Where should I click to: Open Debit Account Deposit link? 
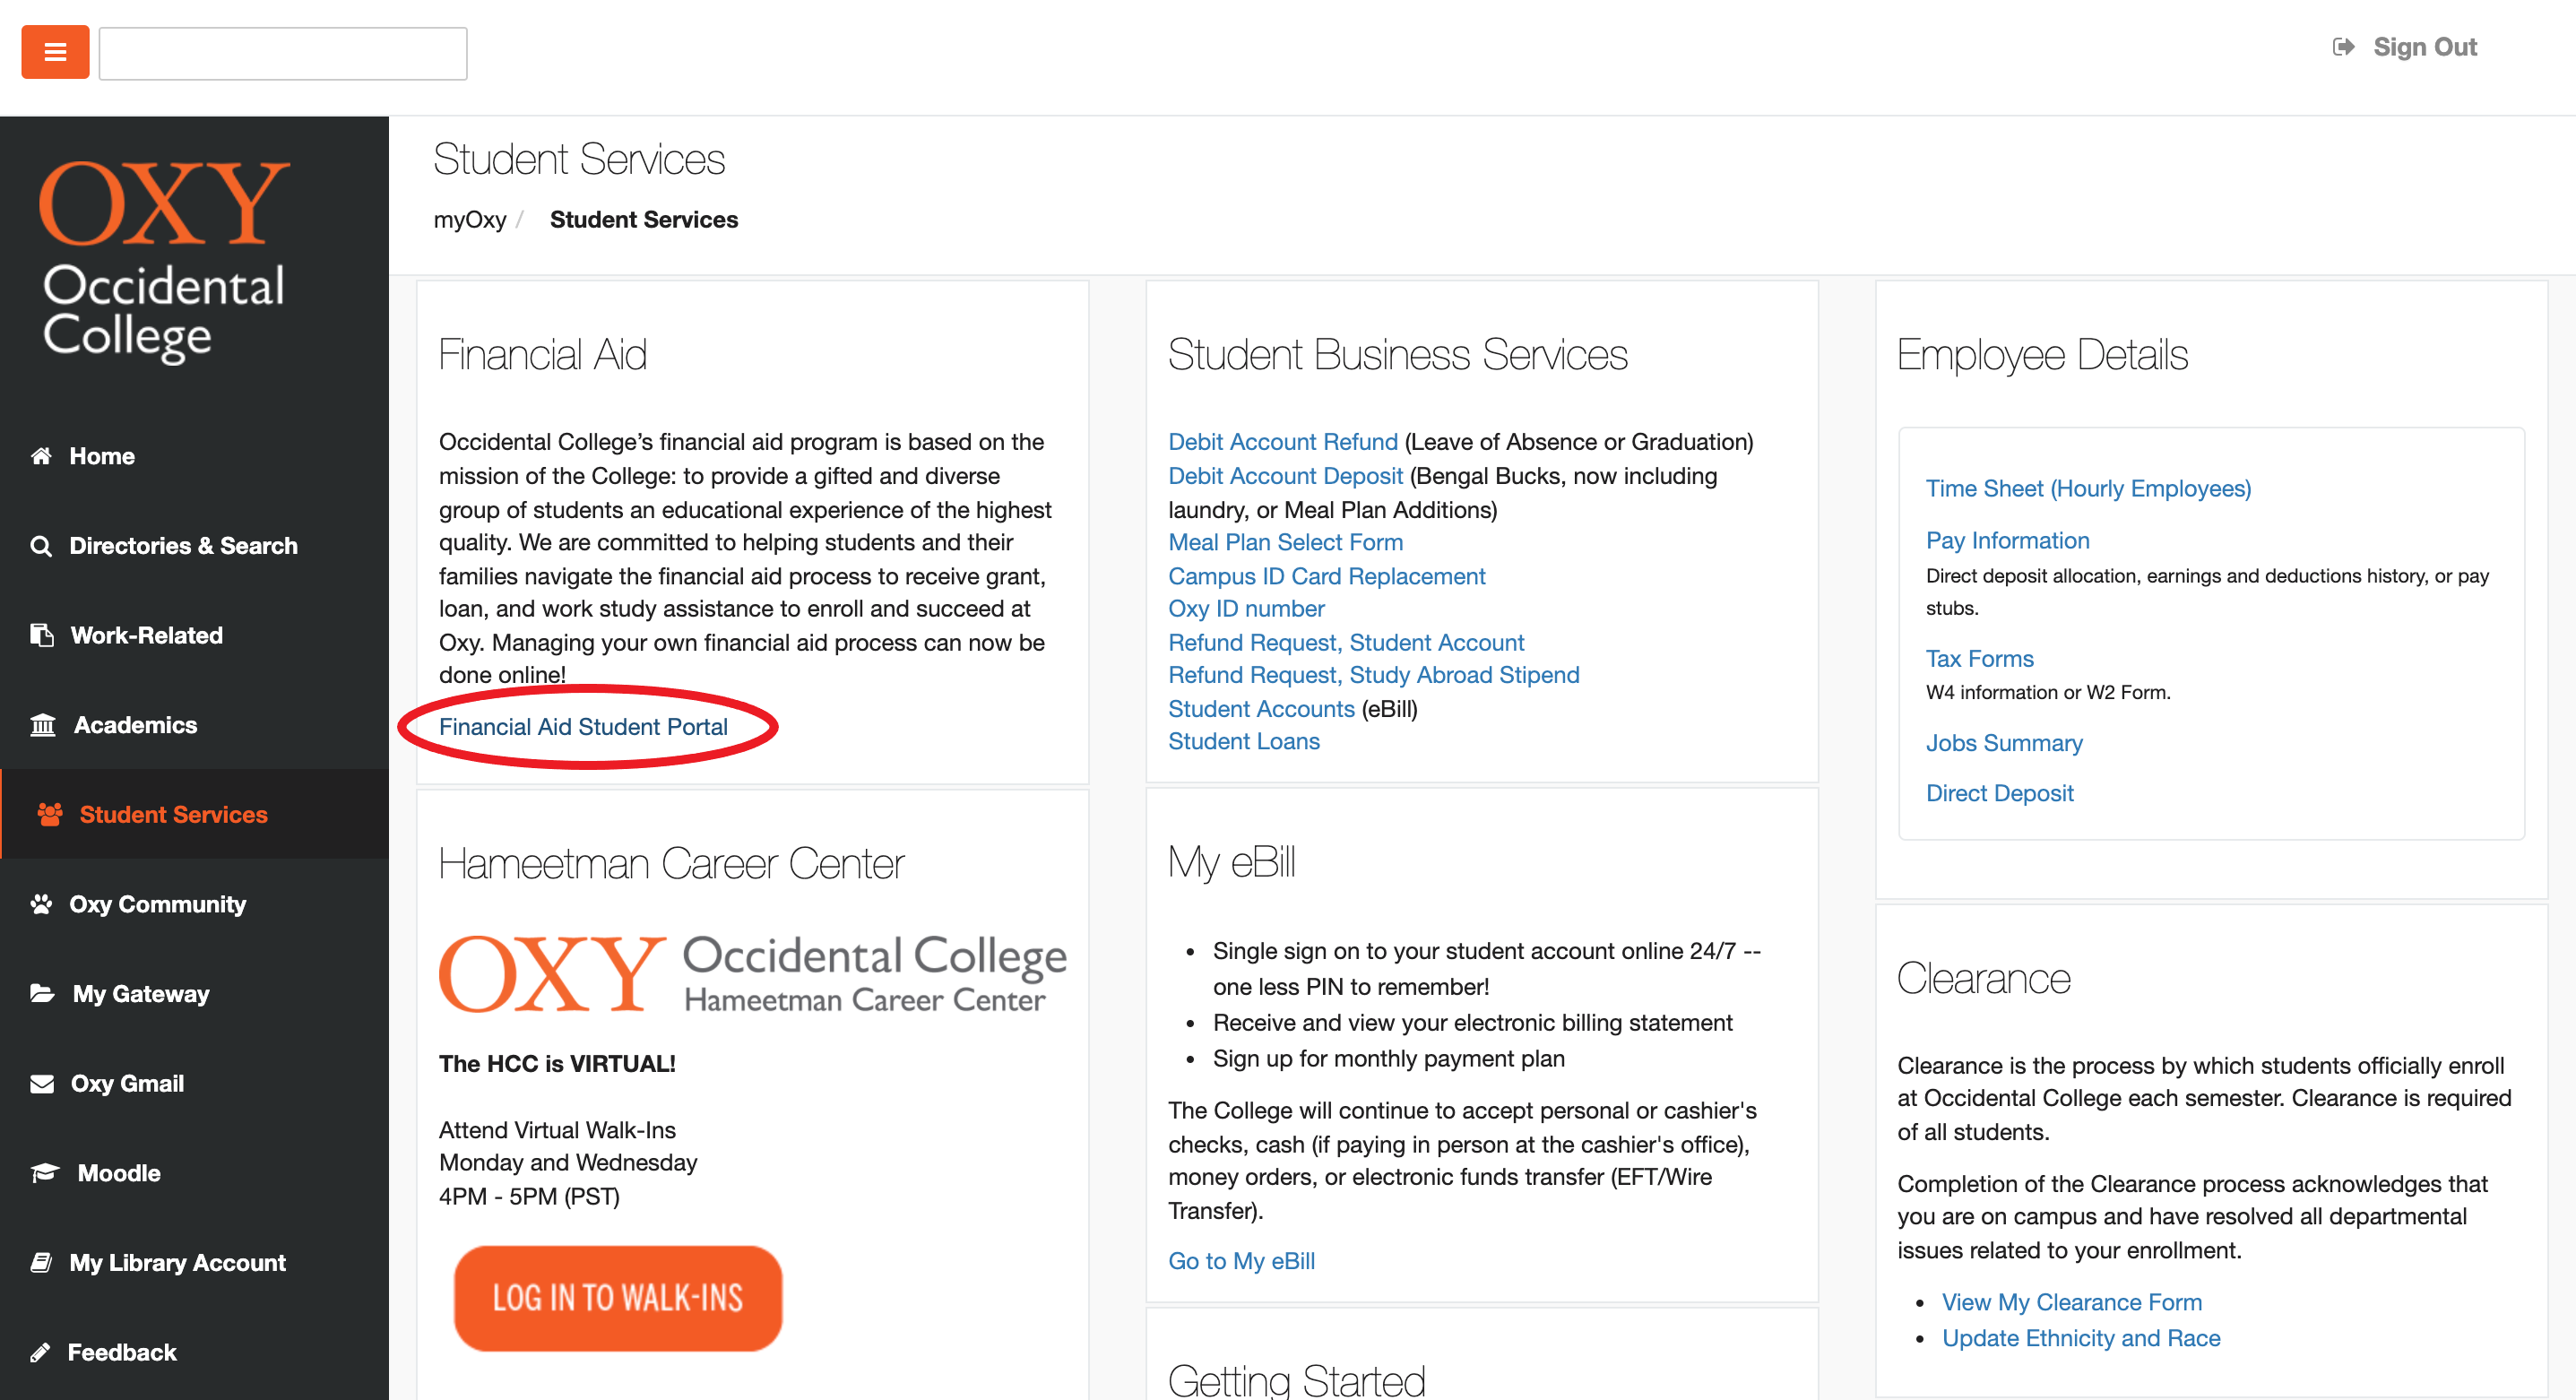(x=1285, y=476)
